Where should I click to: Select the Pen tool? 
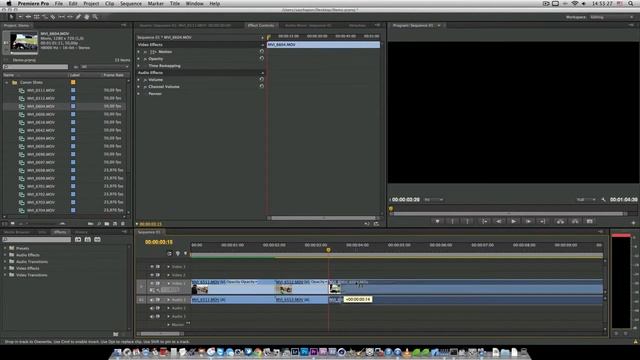pos(78,17)
